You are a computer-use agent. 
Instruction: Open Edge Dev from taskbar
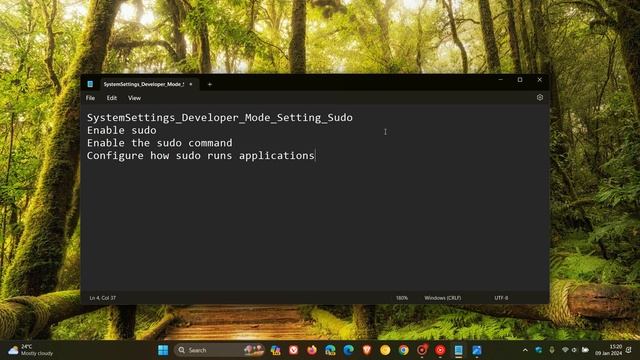(x=330, y=350)
